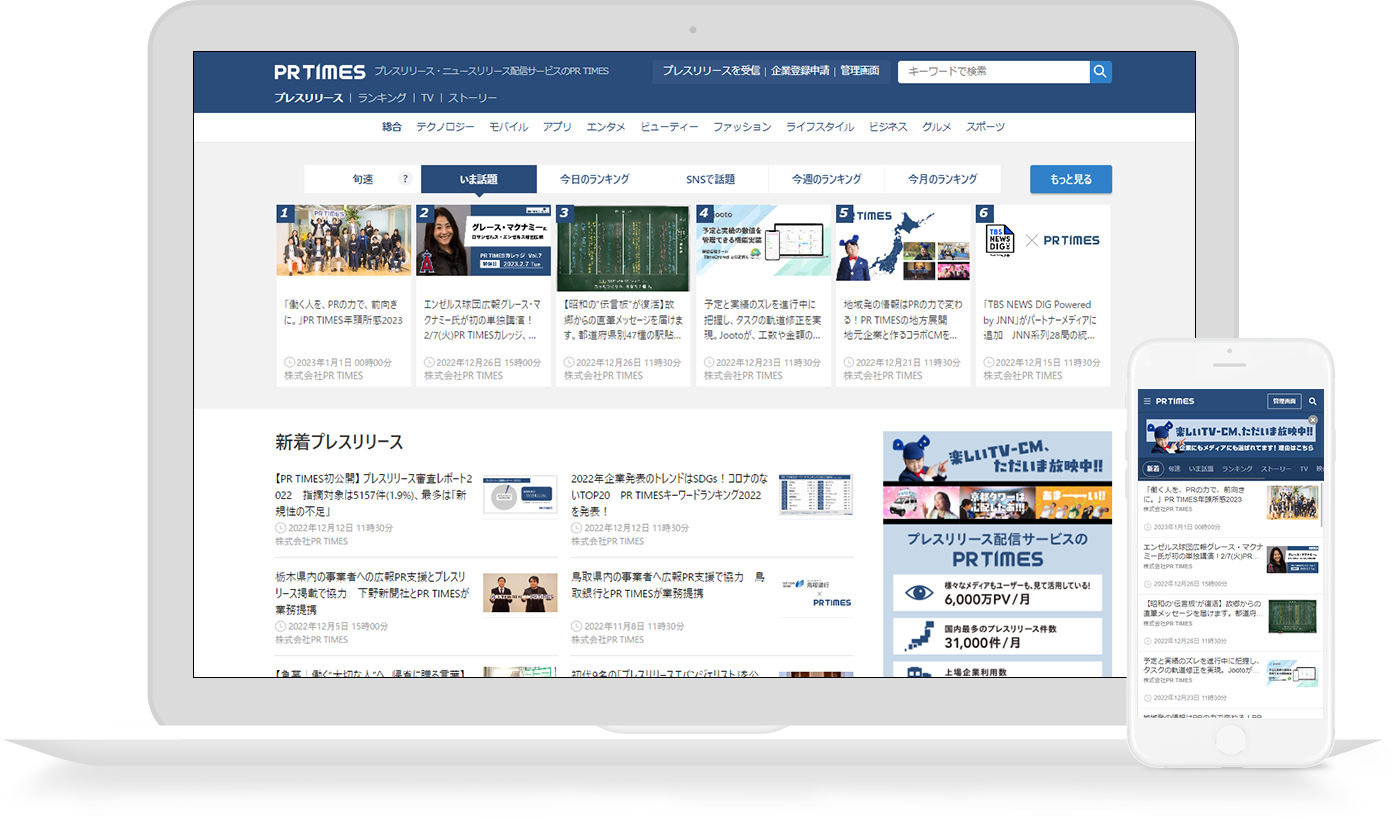This screenshot has height=820, width=1398.
Task: Open the TBS NEWS DIG ranked sixth card
Action: [1043, 296]
